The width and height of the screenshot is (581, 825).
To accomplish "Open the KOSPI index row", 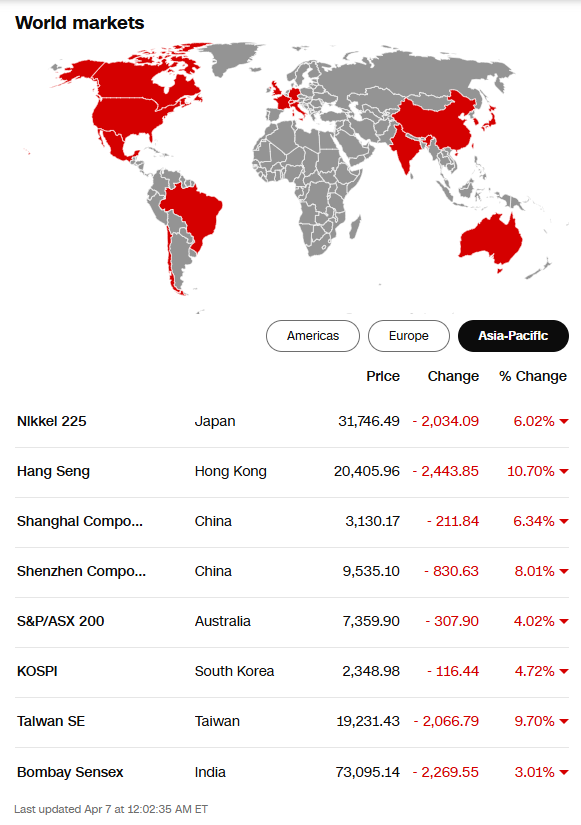I will 292,671.
